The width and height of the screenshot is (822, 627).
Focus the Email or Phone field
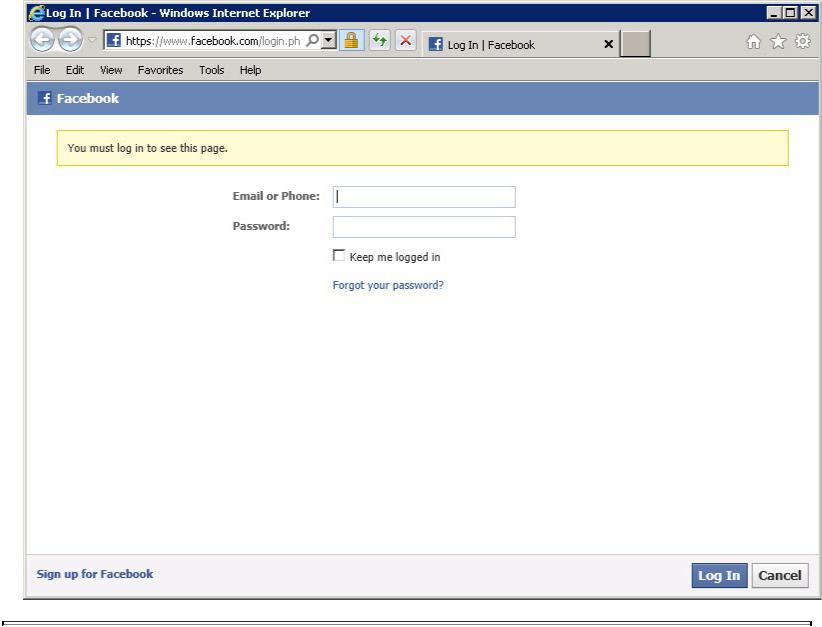point(424,197)
